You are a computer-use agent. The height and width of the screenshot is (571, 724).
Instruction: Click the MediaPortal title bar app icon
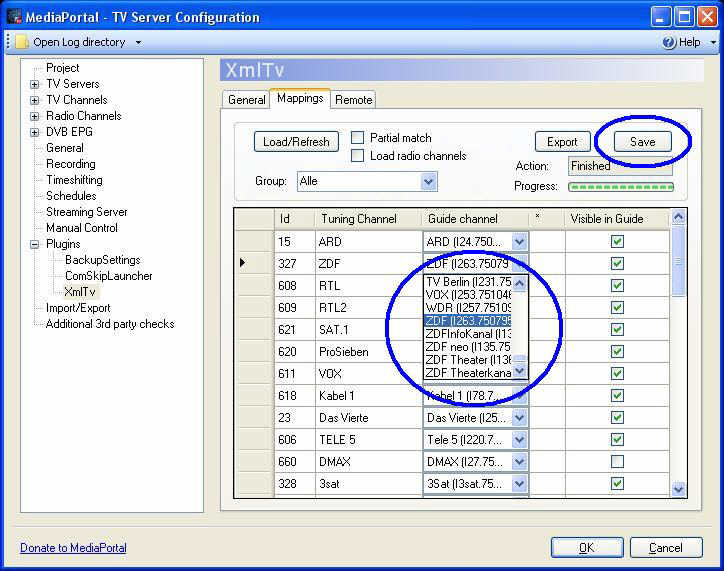coord(15,16)
